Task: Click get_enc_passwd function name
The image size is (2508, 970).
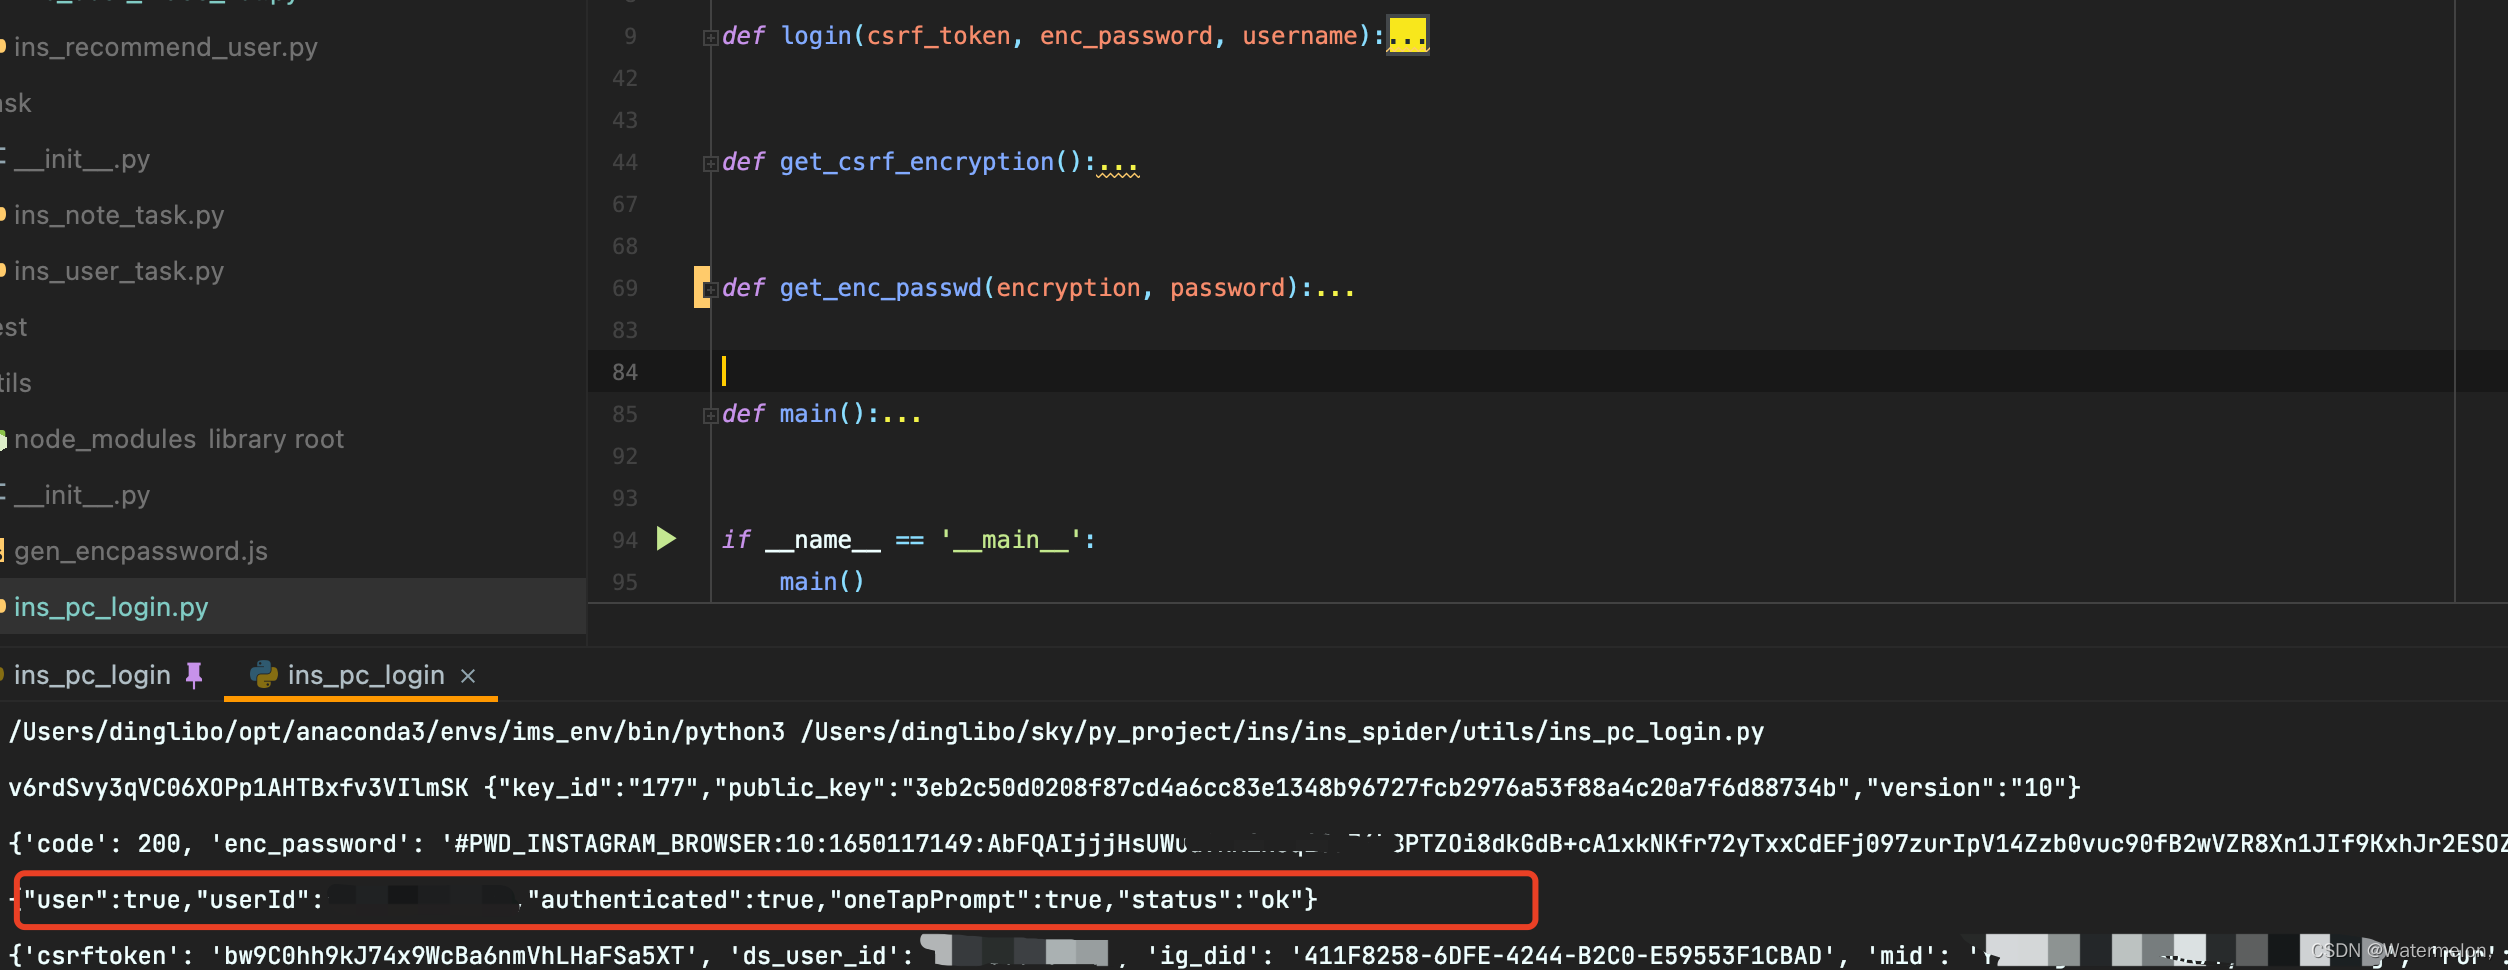Action: 881,288
